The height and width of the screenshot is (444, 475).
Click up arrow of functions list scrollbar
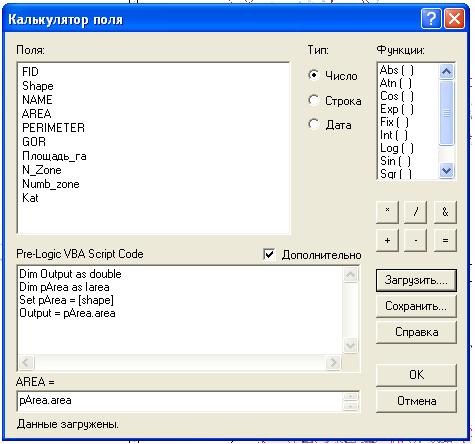pyautogui.click(x=446, y=71)
